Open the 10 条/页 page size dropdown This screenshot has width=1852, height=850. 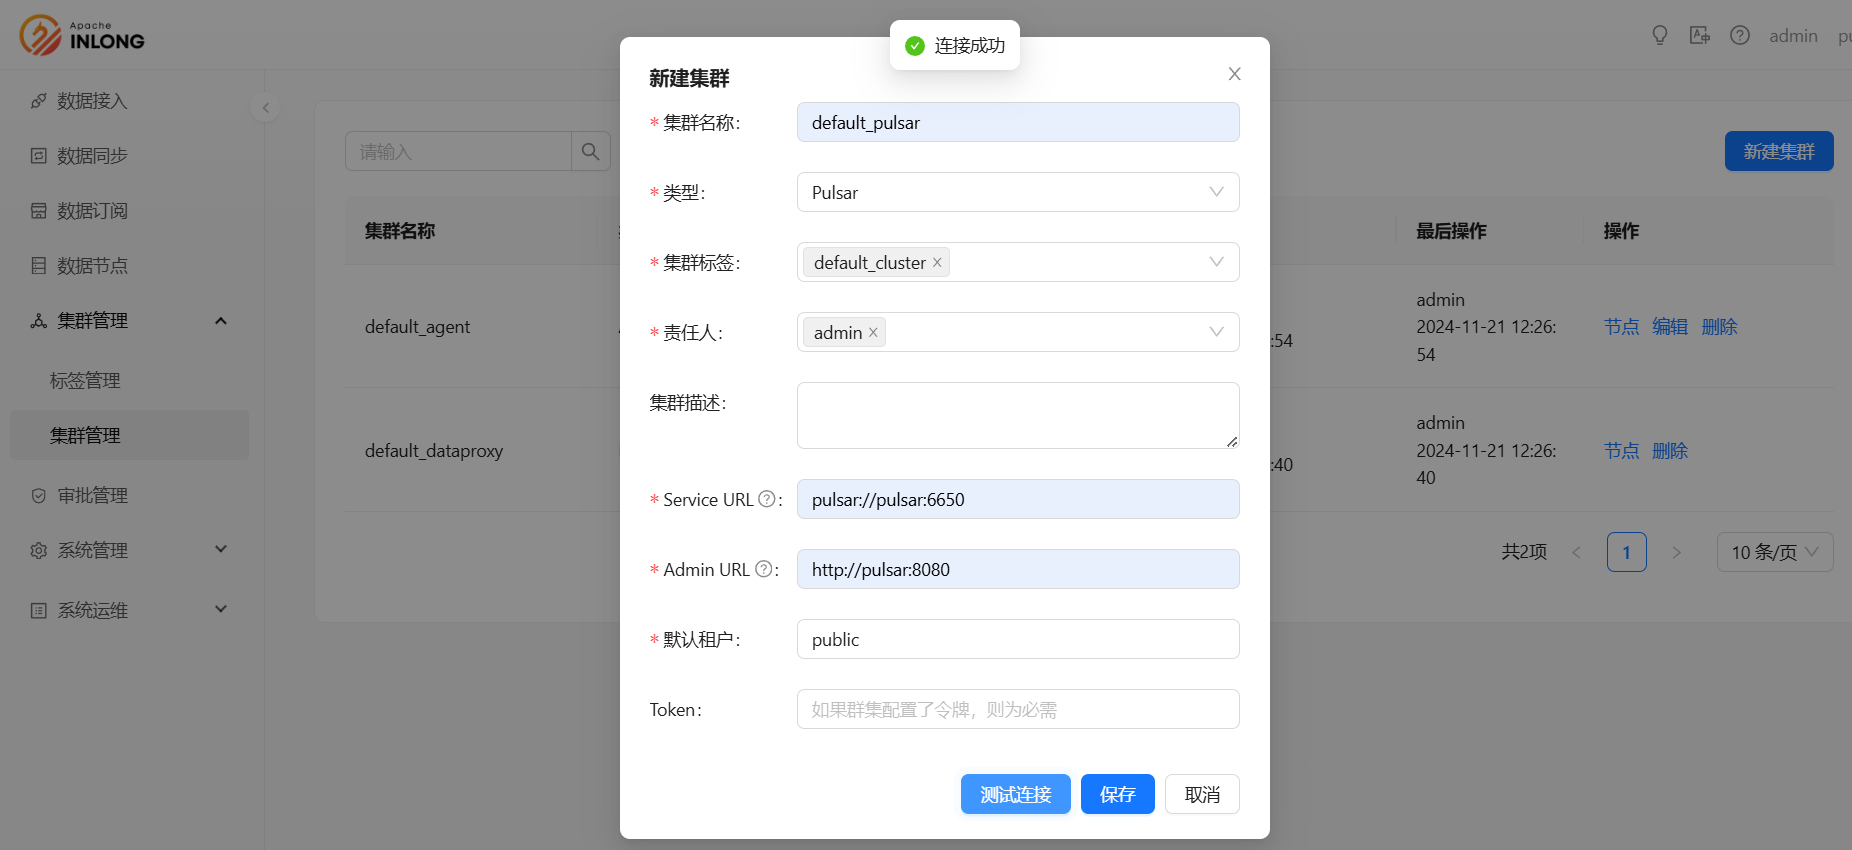pos(1774,552)
